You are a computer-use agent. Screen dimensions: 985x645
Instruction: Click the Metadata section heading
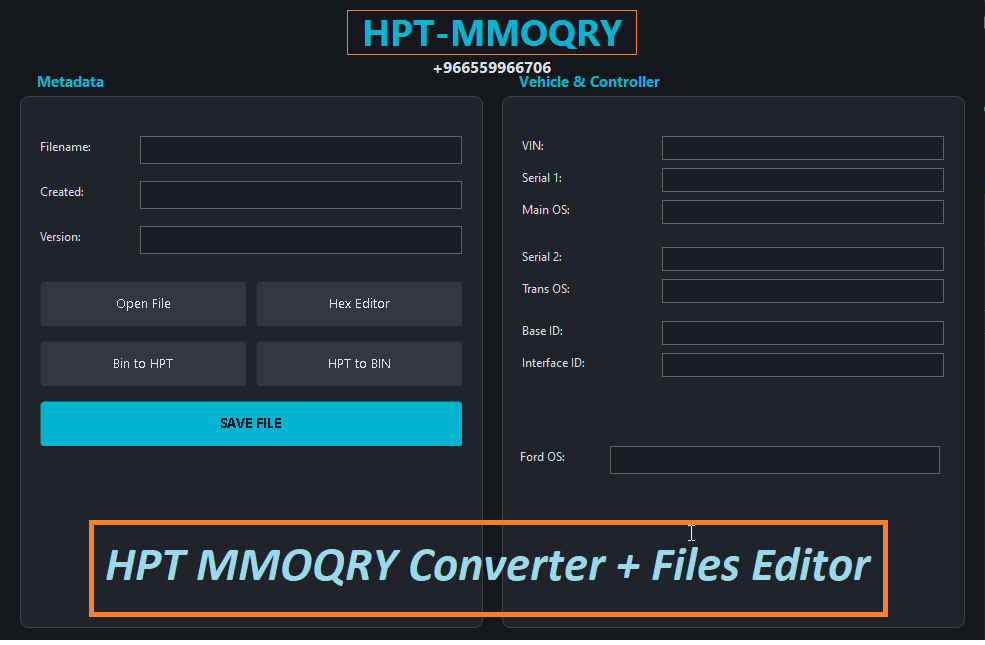[70, 82]
